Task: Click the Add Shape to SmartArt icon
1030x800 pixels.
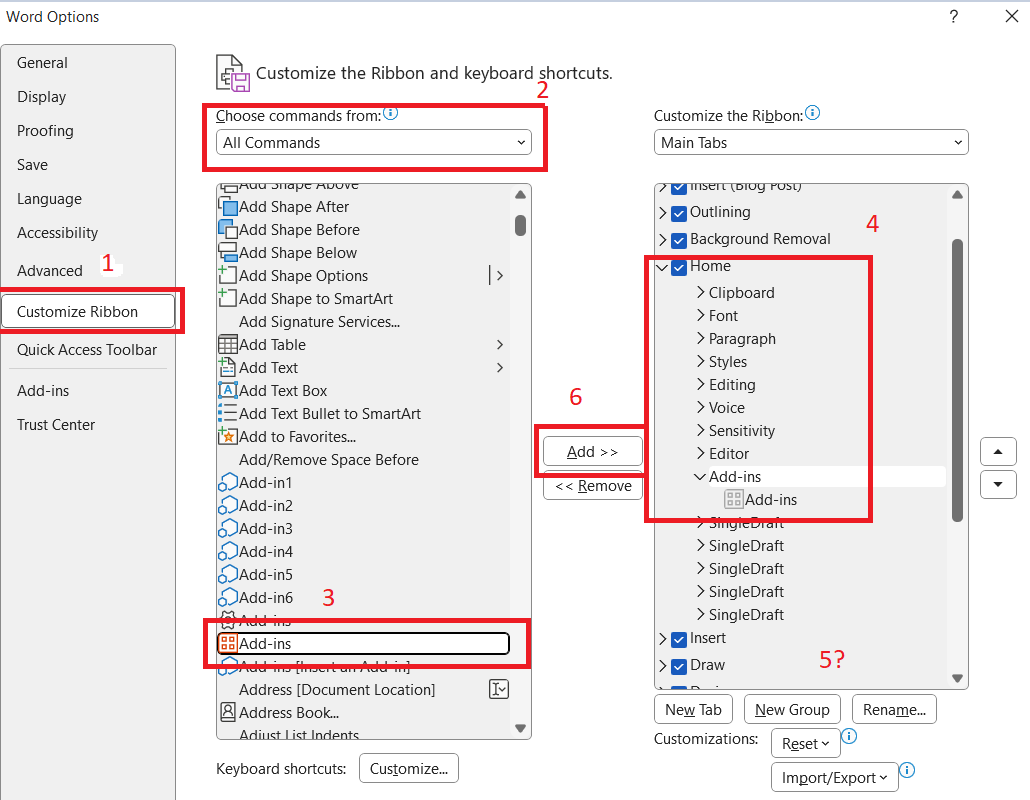Action: coord(228,298)
